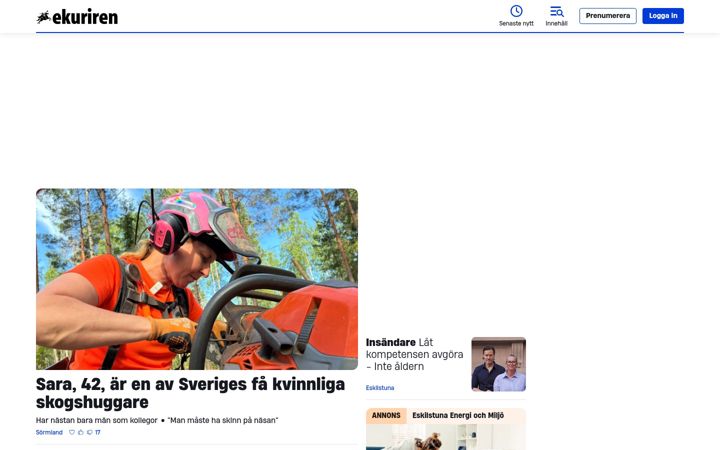This screenshot has width=720, height=450.
Task: Open comments bubble icon under Sara article
Action: click(90, 432)
